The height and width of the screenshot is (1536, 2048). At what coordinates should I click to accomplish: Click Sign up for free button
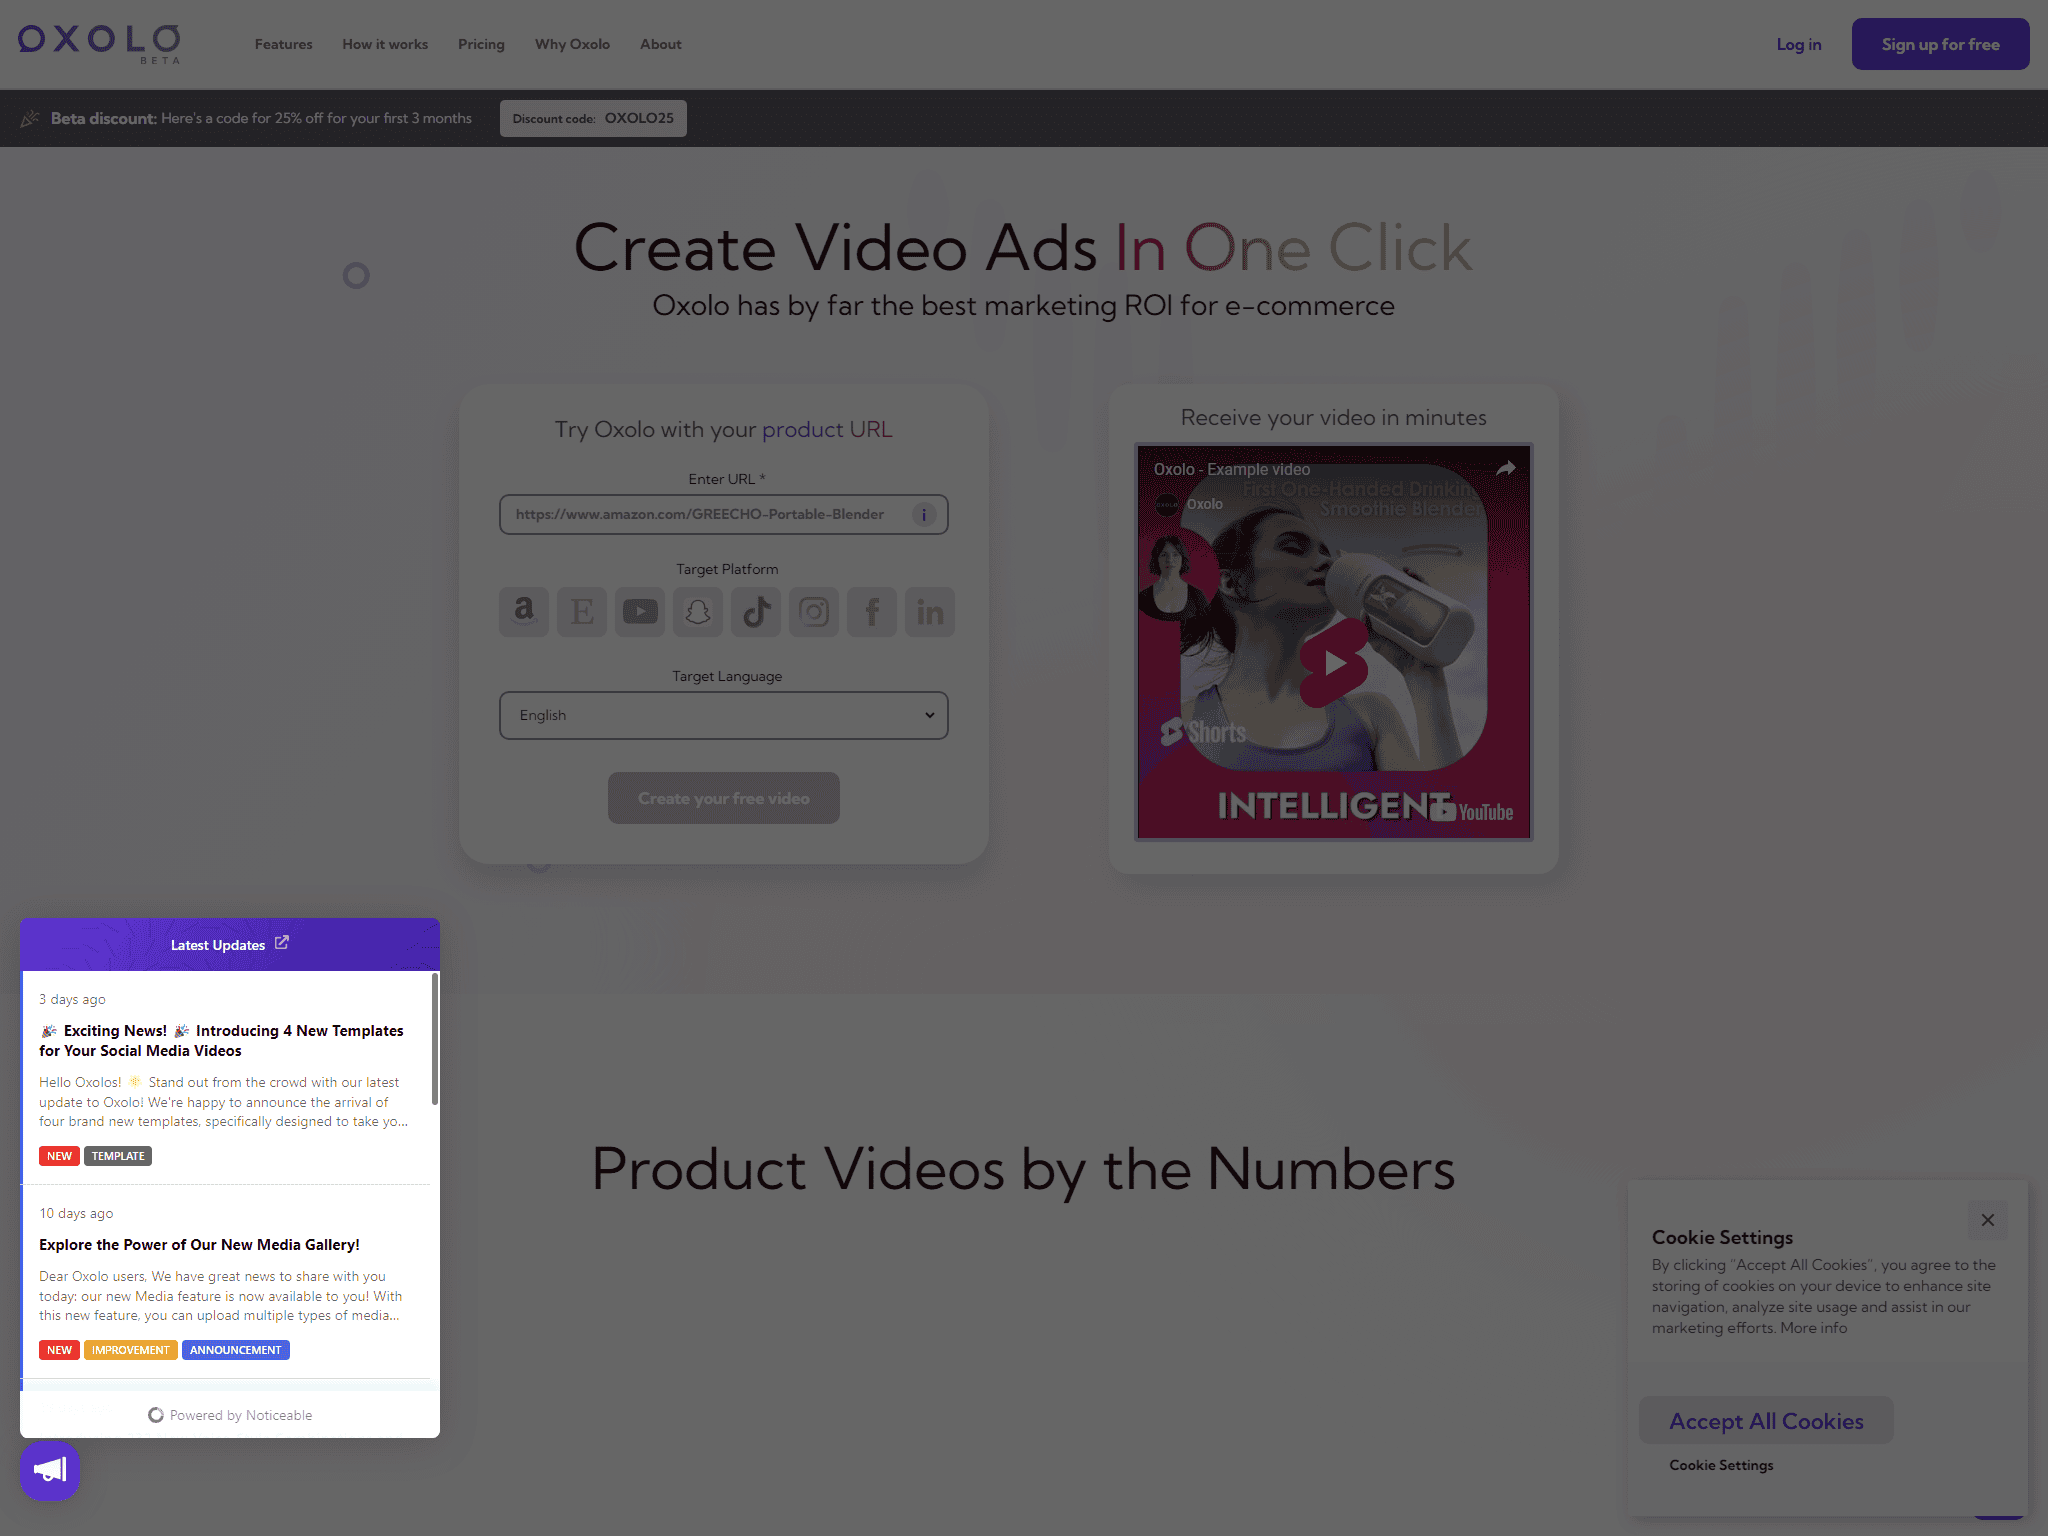coord(1940,44)
